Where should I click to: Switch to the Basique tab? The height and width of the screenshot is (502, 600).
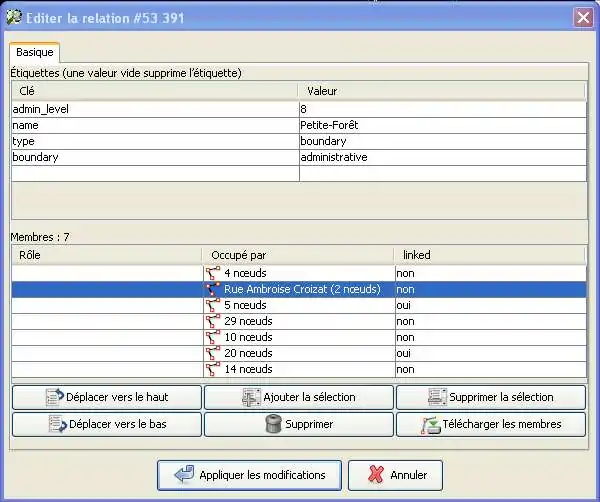(x=35, y=52)
